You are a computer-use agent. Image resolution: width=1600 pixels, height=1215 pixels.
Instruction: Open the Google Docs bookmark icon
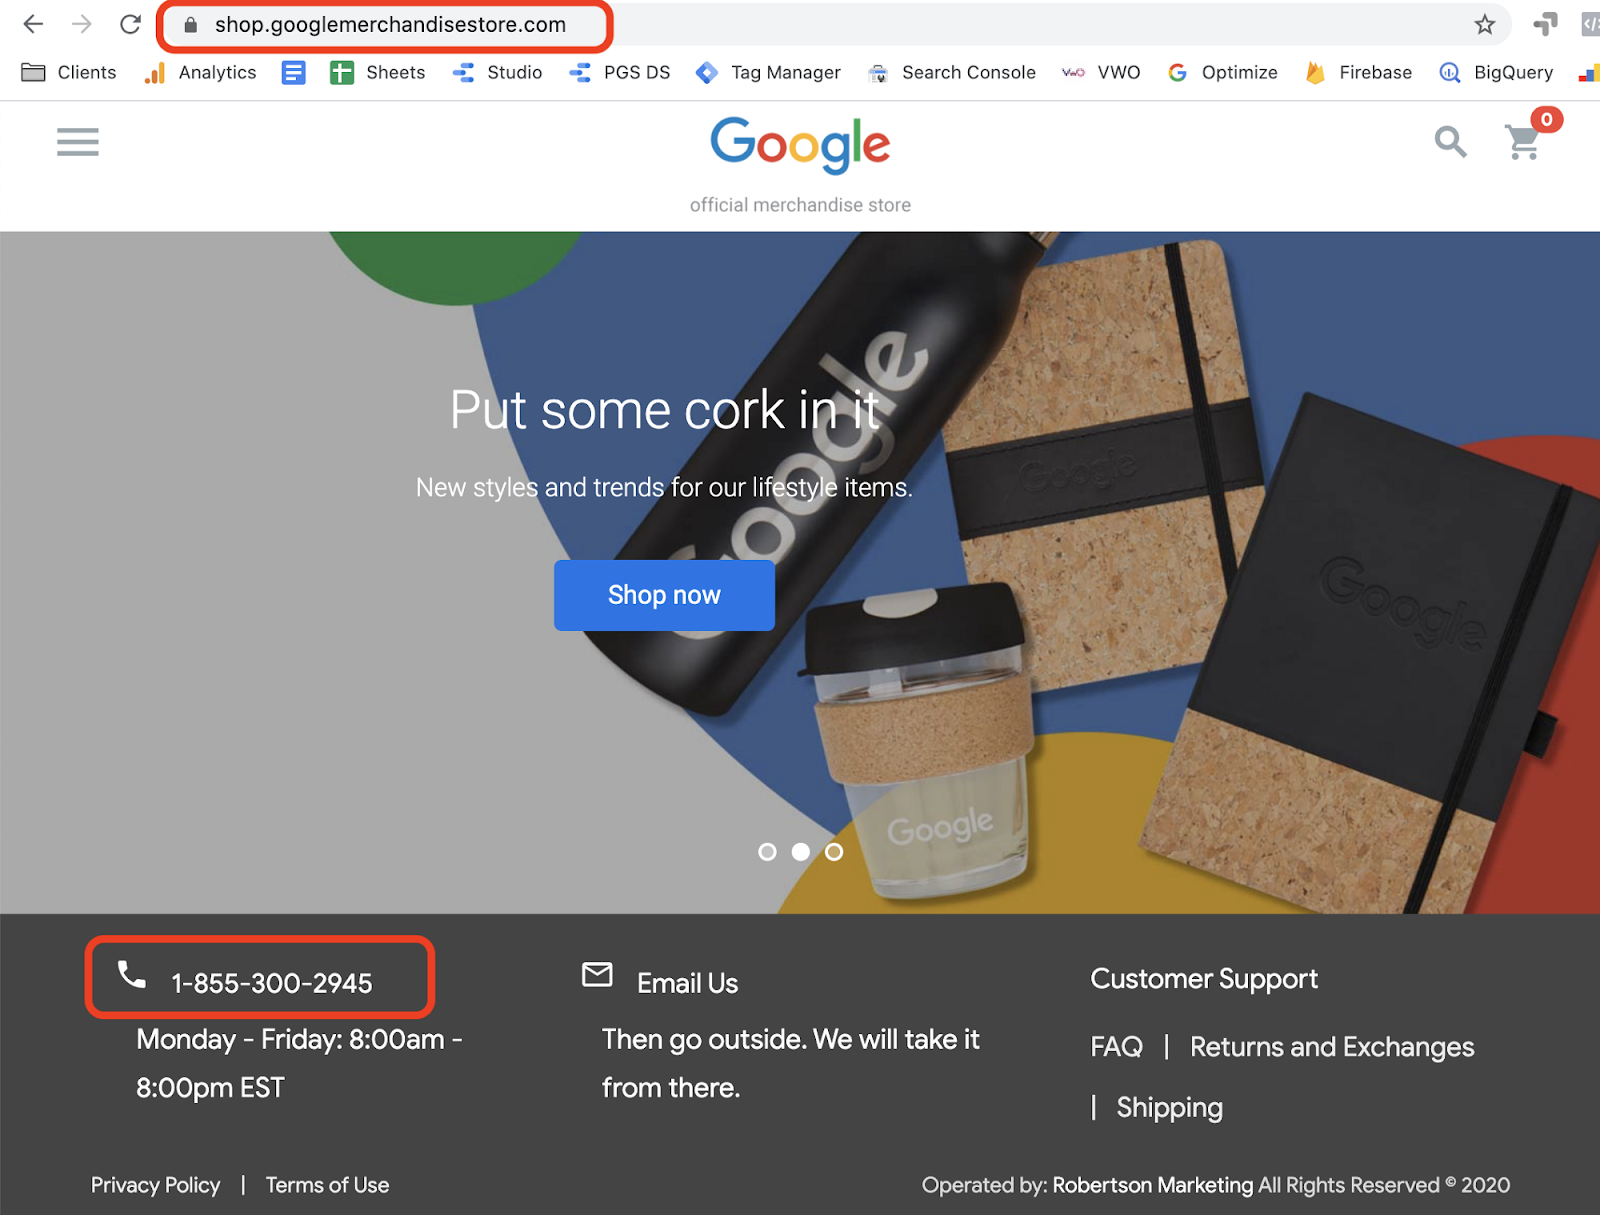click(x=293, y=72)
